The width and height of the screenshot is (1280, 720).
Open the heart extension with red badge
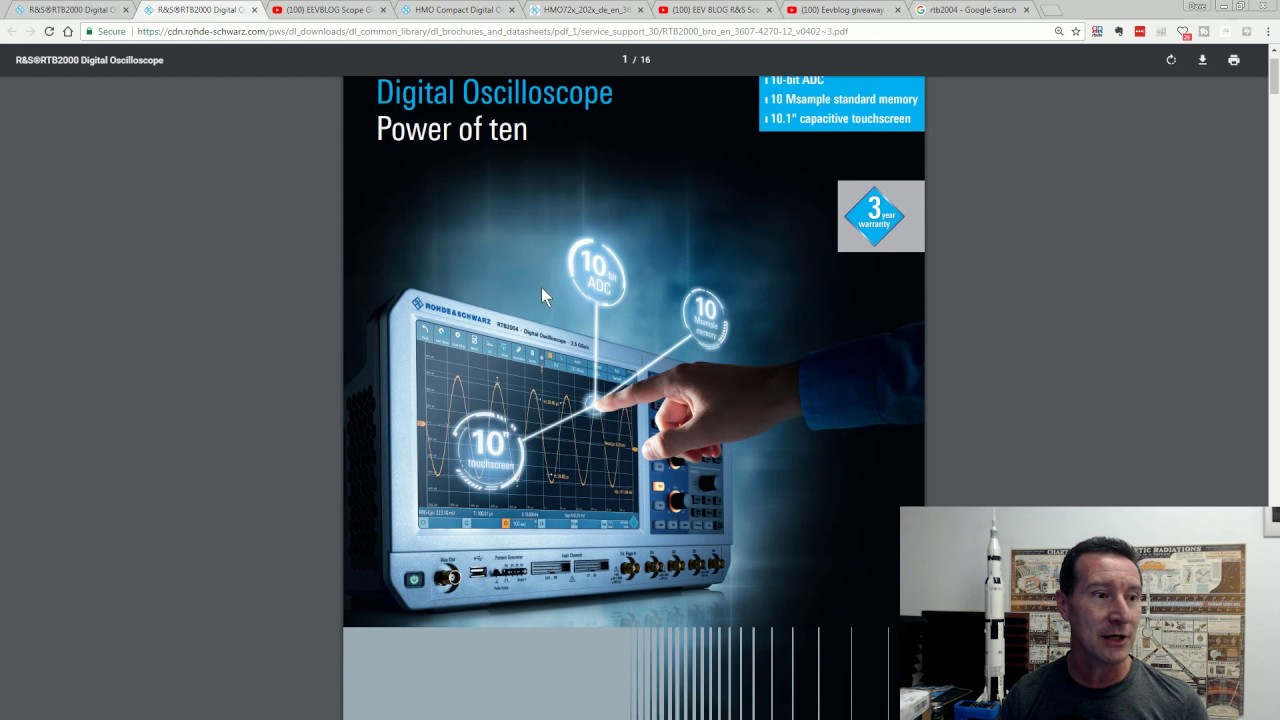(1183, 32)
